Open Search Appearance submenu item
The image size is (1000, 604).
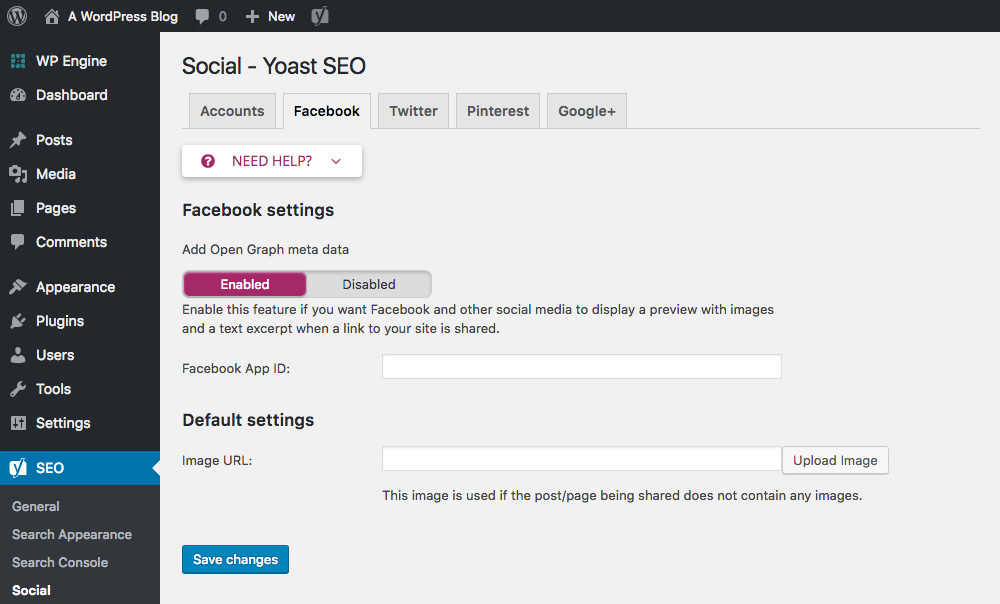pos(72,534)
